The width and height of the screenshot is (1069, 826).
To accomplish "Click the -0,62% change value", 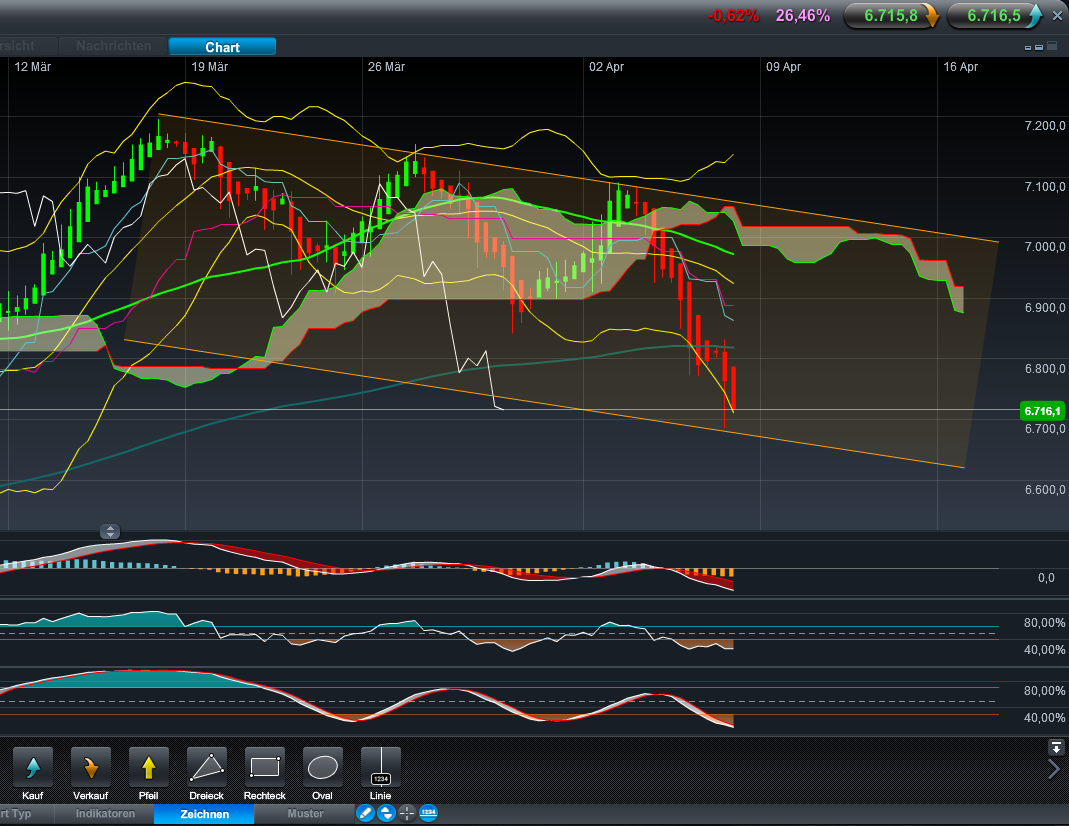I will [x=734, y=16].
